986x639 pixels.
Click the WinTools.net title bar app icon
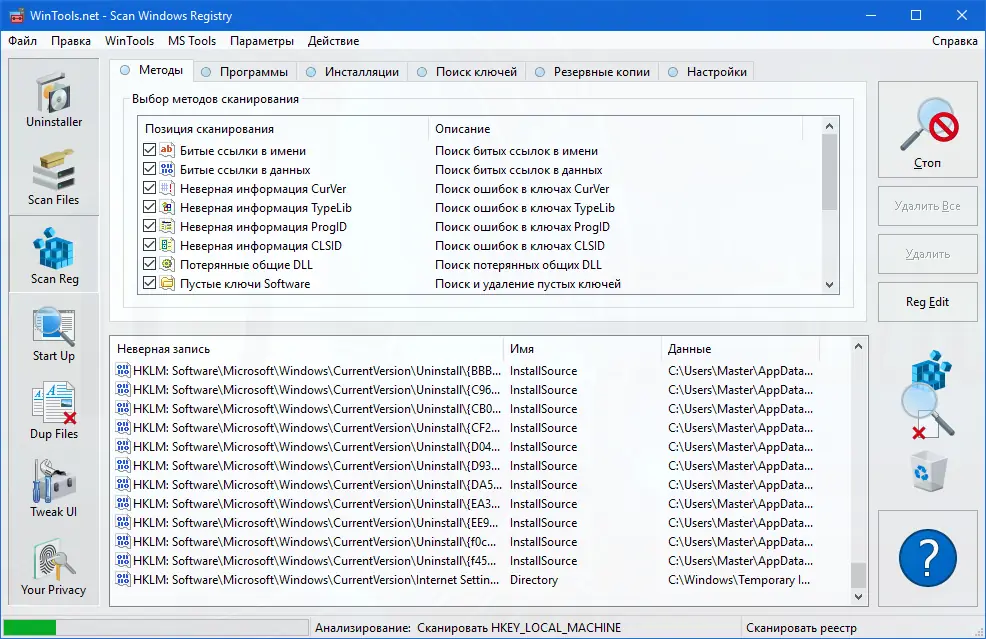point(16,15)
